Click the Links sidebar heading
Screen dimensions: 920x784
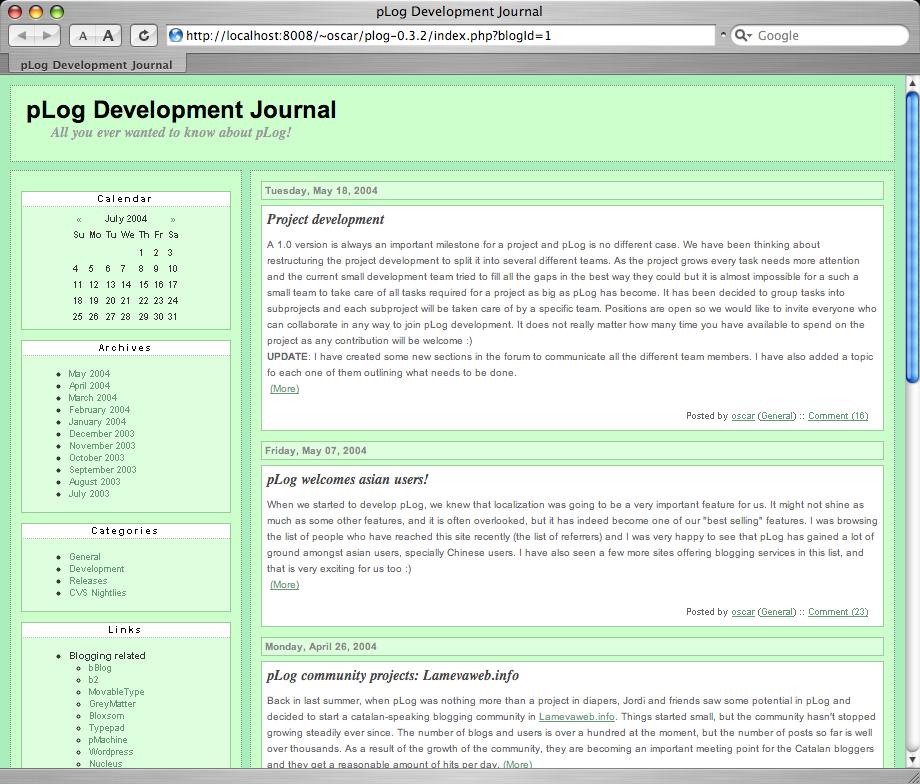coord(125,630)
